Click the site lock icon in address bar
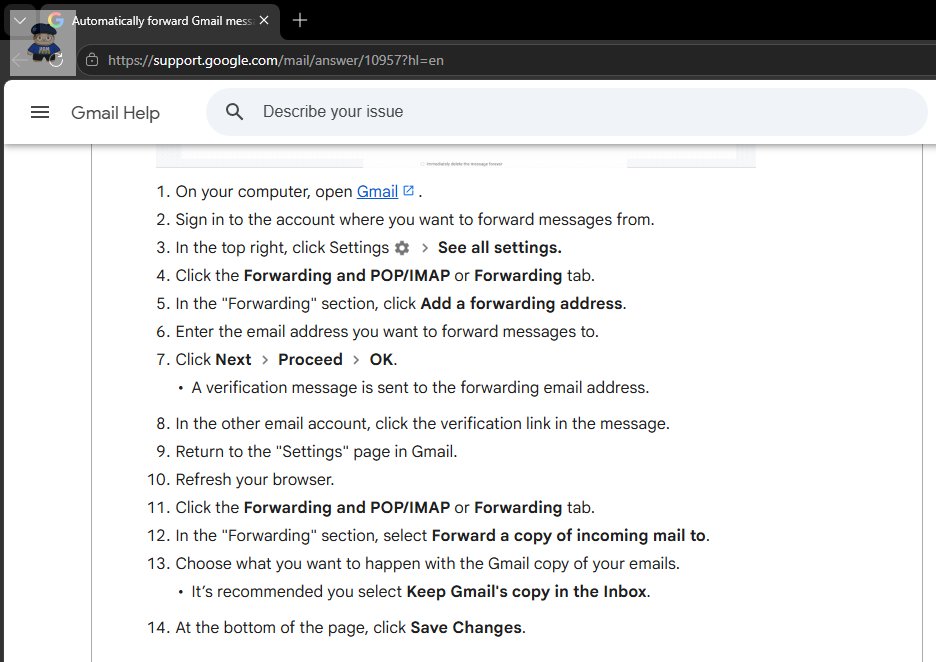Image resolution: width=936 pixels, height=662 pixels. point(92,60)
